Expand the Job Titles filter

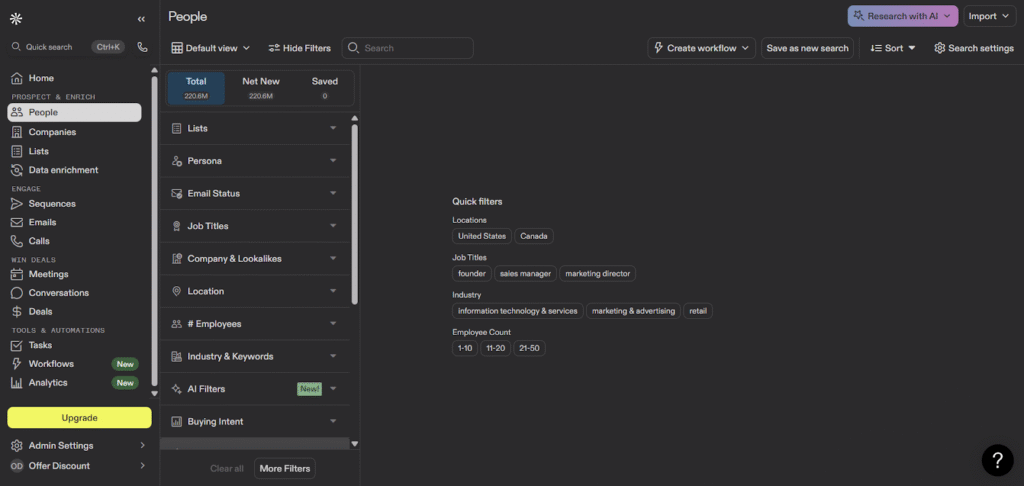coord(255,226)
